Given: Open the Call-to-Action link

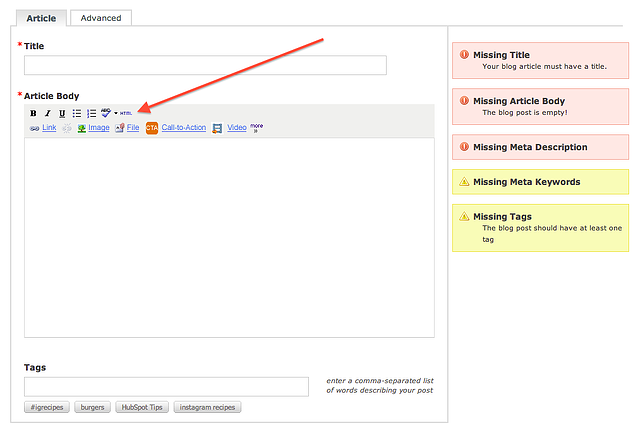Looking at the screenshot, I should [x=184, y=127].
